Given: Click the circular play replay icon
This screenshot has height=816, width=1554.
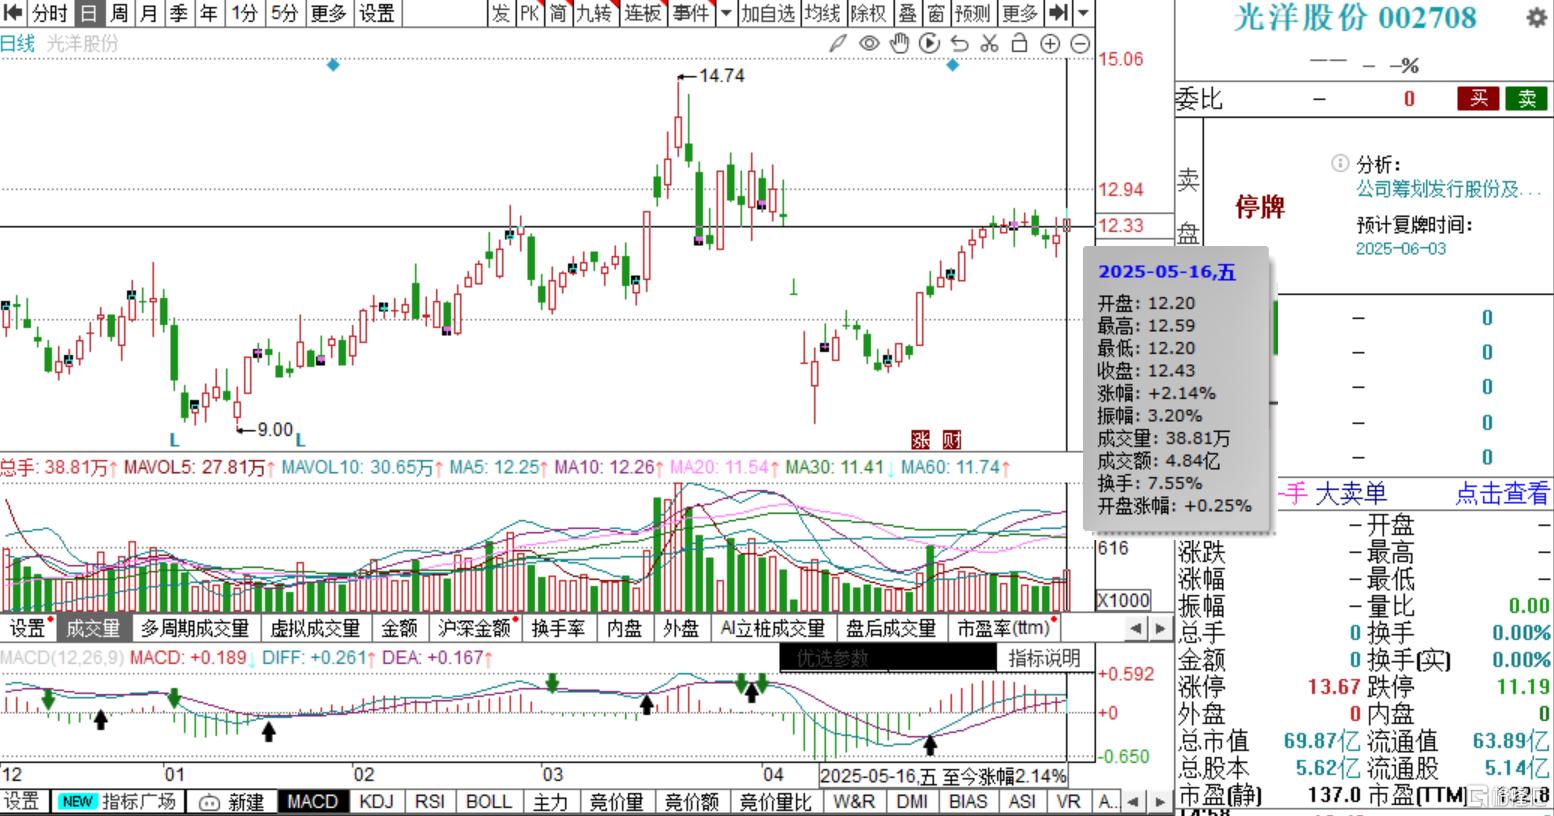Looking at the screenshot, I should click(929, 43).
